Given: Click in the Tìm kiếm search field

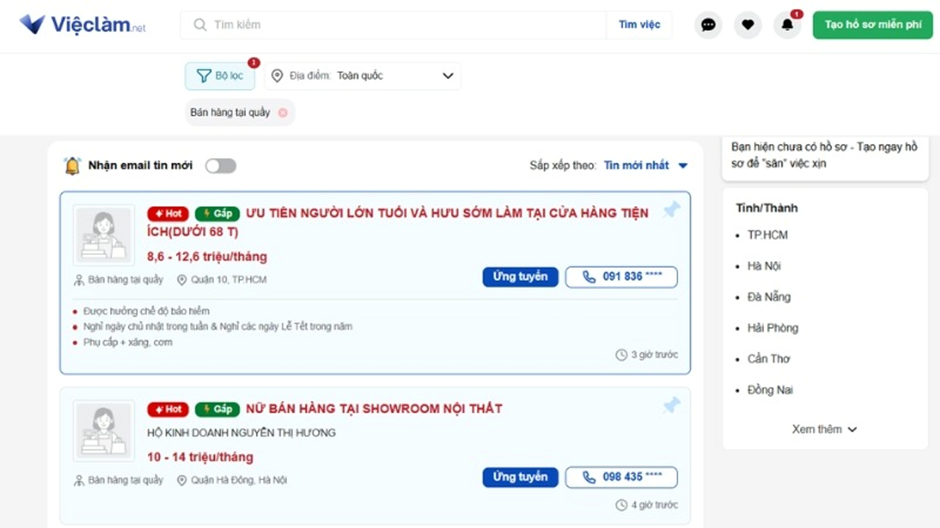Looking at the screenshot, I should coord(400,25).
